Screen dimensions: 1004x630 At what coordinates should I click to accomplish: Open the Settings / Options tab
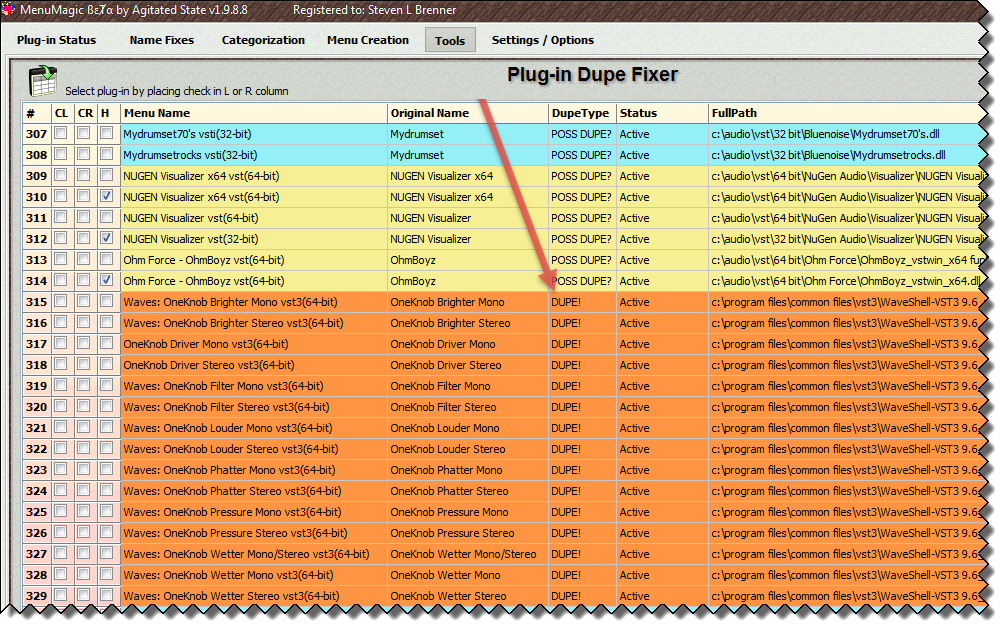pos(542,40)
